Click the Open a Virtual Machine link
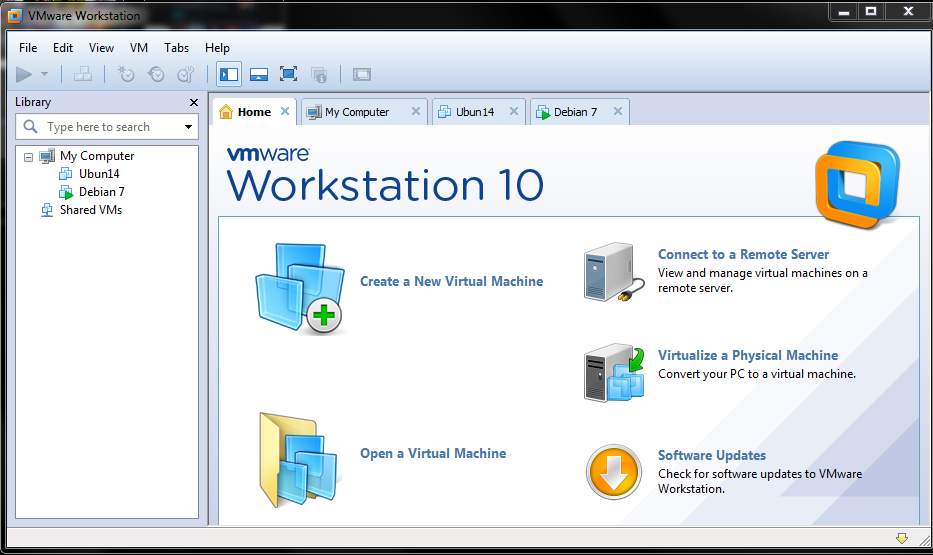Image resolution: width=933 pixels, height=555 pixels. [x=433, y=453]
